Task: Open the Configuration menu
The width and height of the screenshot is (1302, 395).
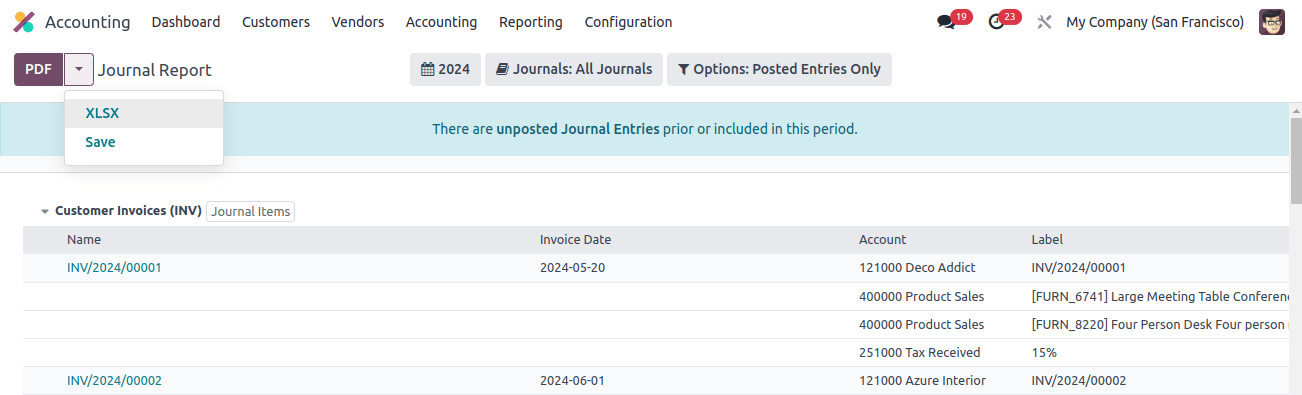Action: coord(628,22)
